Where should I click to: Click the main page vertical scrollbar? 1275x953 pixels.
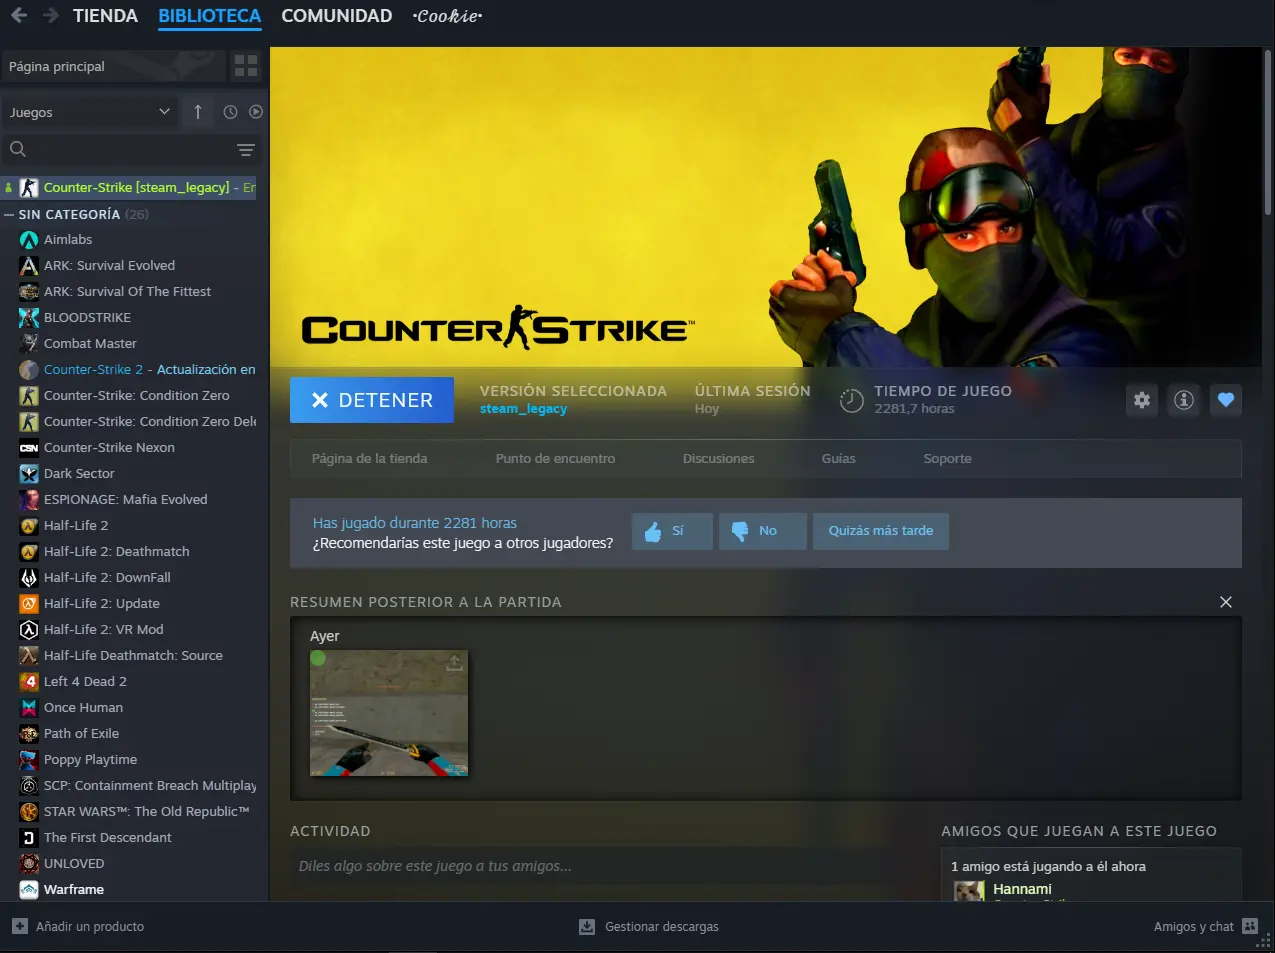pos(1270,130)
